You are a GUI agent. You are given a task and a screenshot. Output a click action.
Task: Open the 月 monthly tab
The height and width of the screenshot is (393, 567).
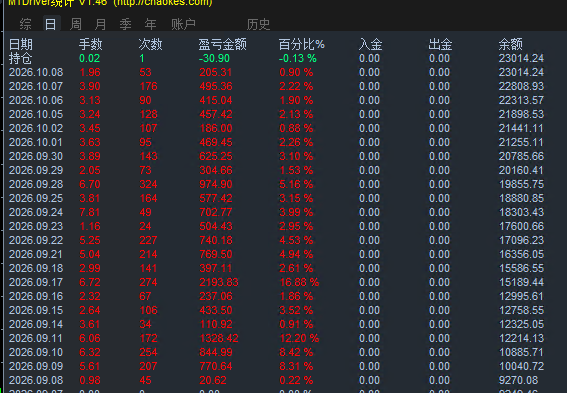point(101,24)
